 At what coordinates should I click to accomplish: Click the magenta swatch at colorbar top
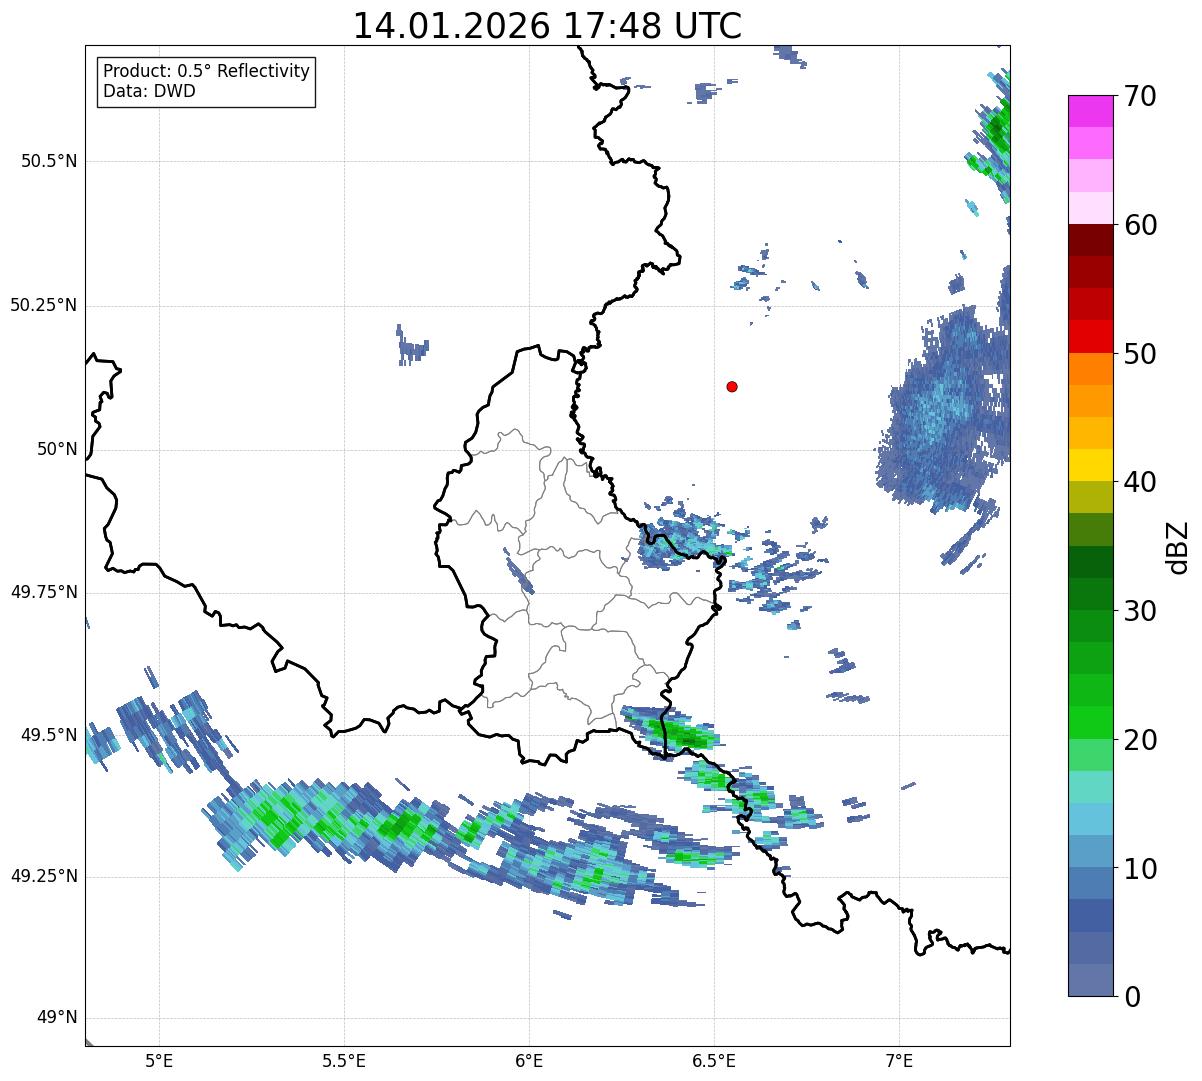[x=1090, y=111]
